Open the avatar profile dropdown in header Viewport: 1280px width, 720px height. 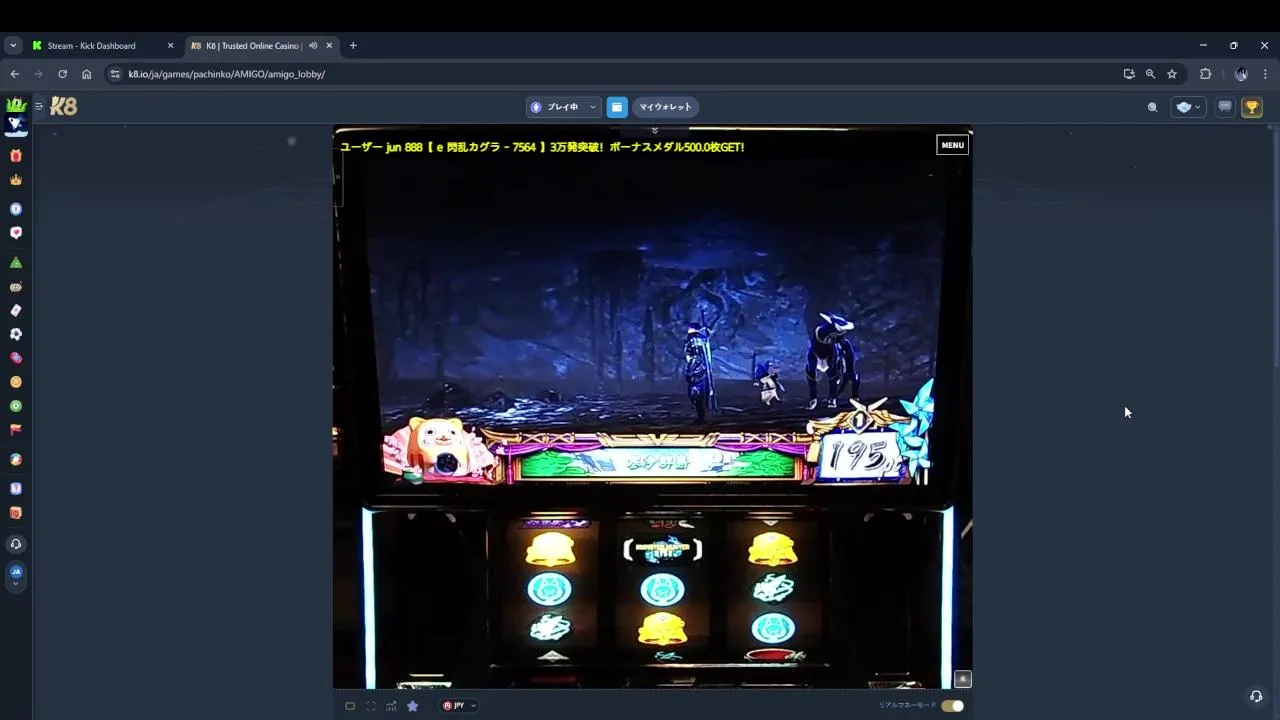[x=1189, y=107]
